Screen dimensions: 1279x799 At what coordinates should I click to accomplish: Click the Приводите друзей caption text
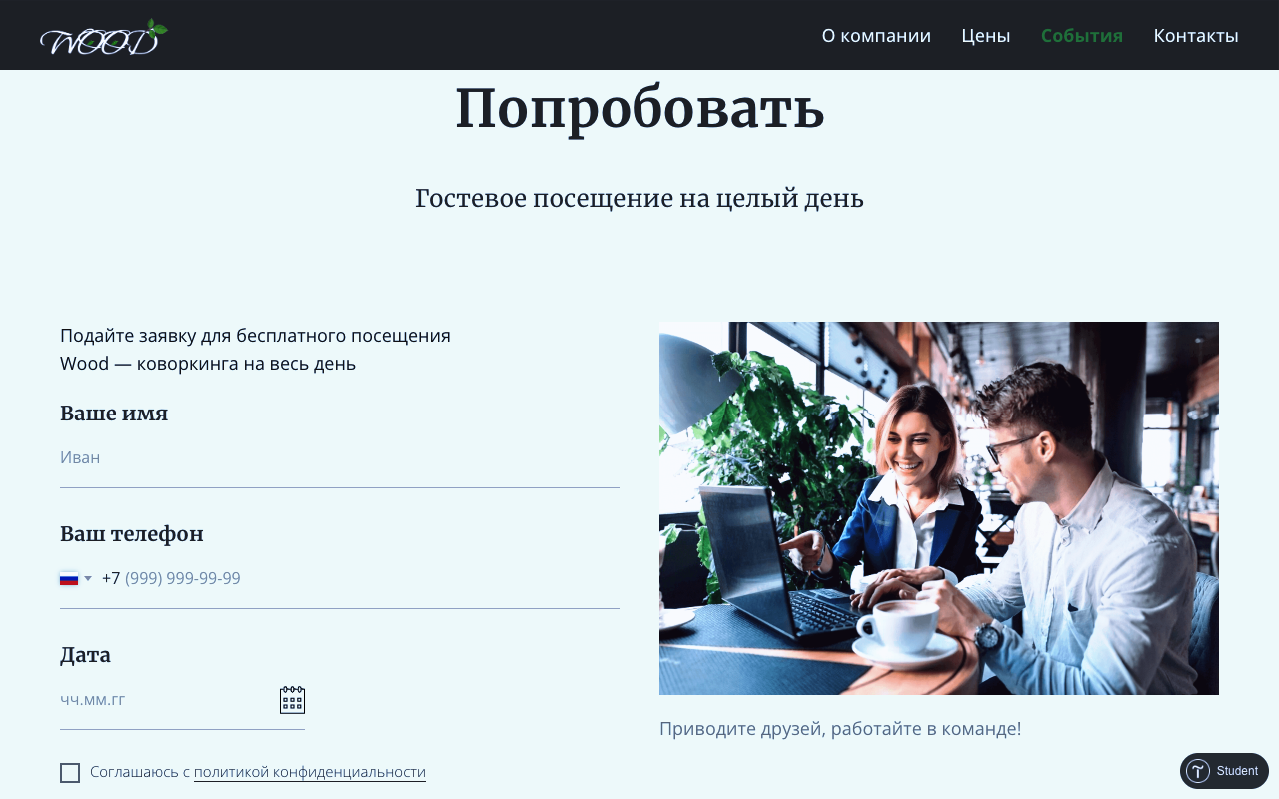point(840,729)
